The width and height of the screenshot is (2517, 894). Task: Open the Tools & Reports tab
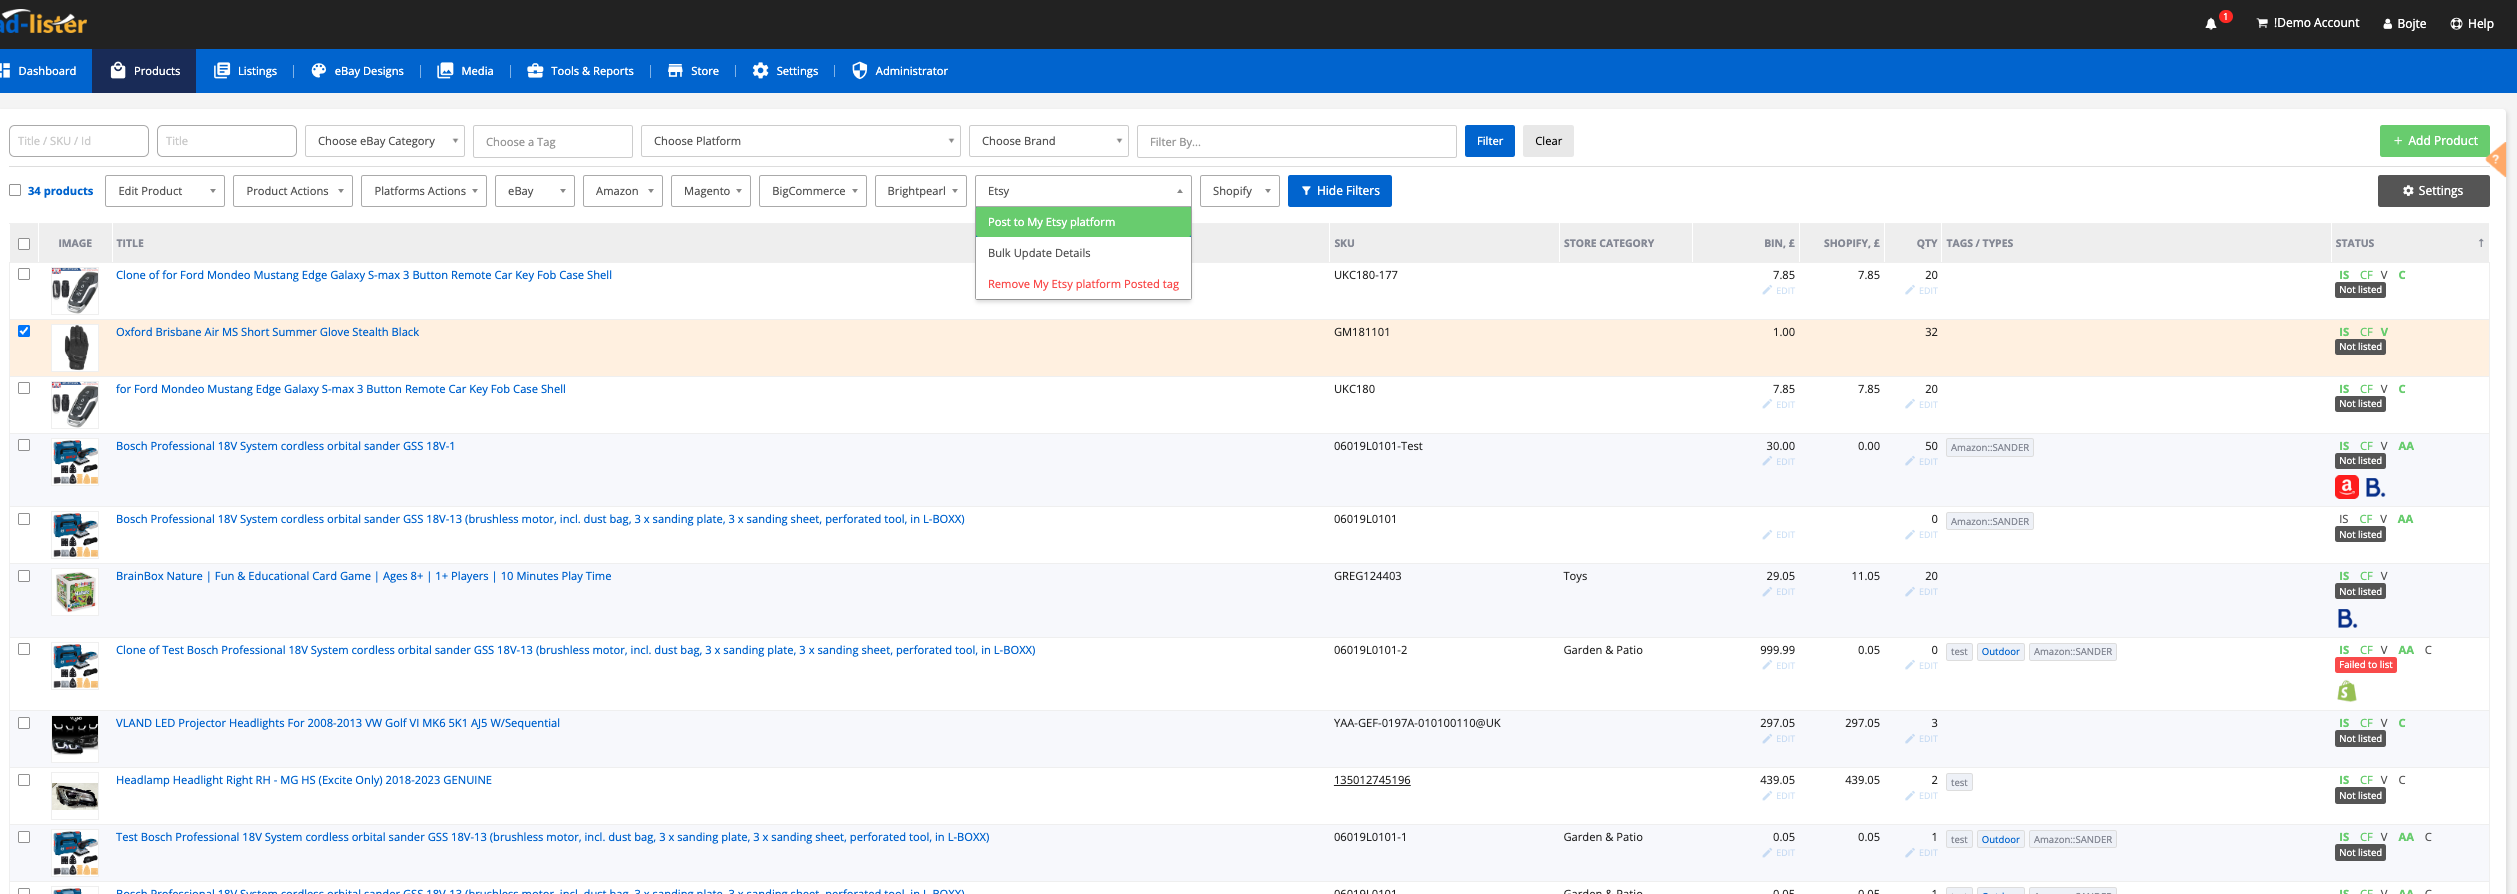581,71
